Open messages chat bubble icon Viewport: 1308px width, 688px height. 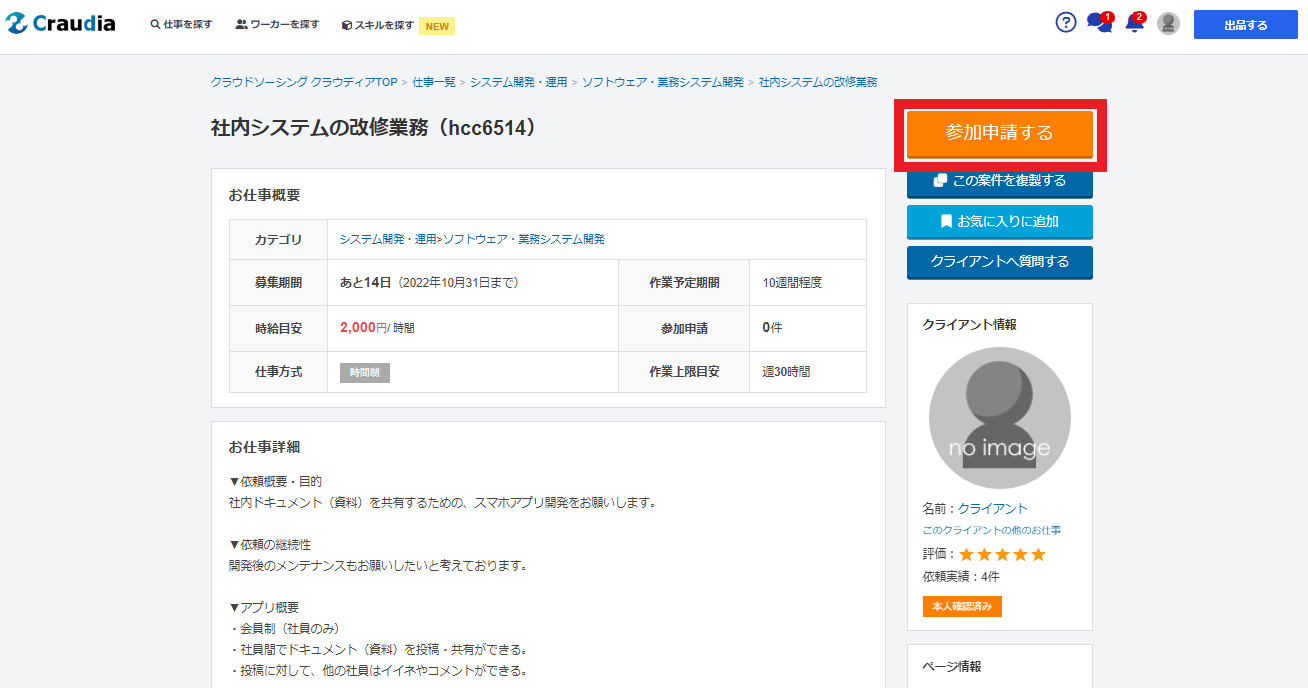click(1098, 23)
